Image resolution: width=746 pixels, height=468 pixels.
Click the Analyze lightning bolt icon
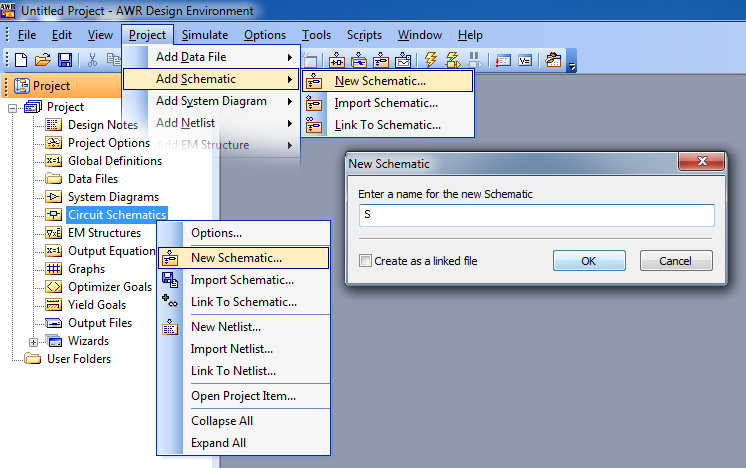click(431, 60)
